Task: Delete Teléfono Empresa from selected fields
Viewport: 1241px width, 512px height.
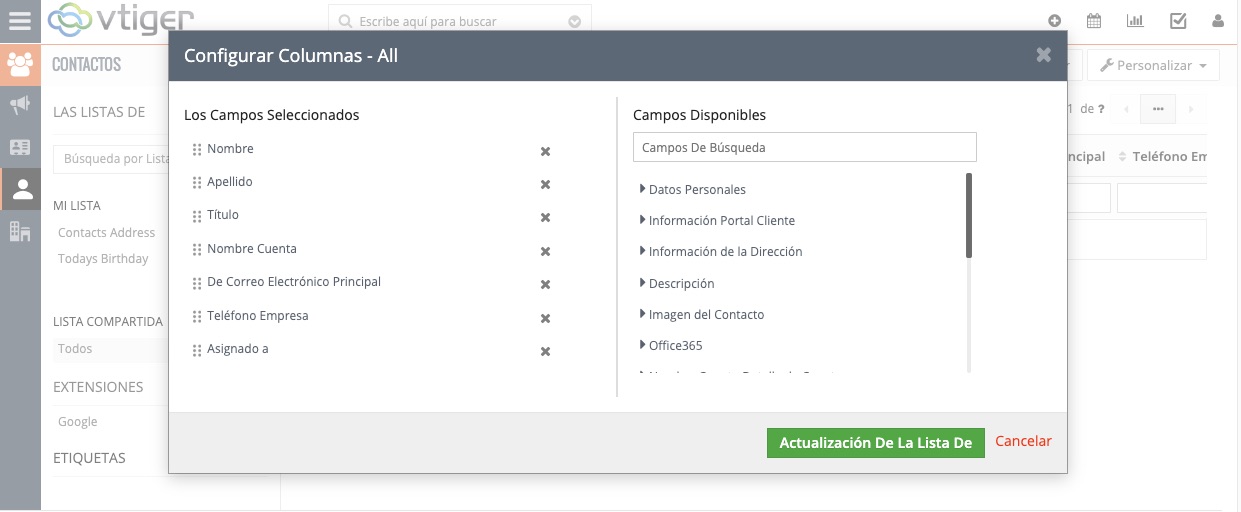Action: coord(545,318)
